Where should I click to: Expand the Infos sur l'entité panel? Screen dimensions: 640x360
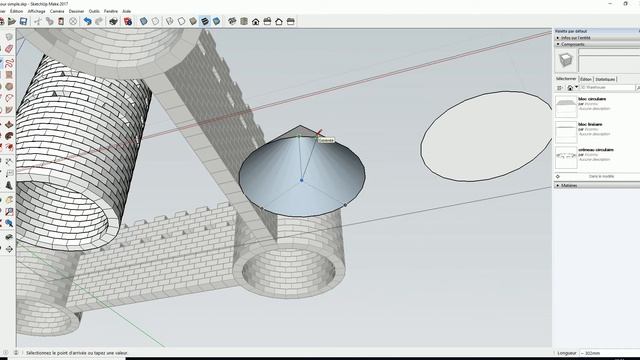tap(597, 38)
